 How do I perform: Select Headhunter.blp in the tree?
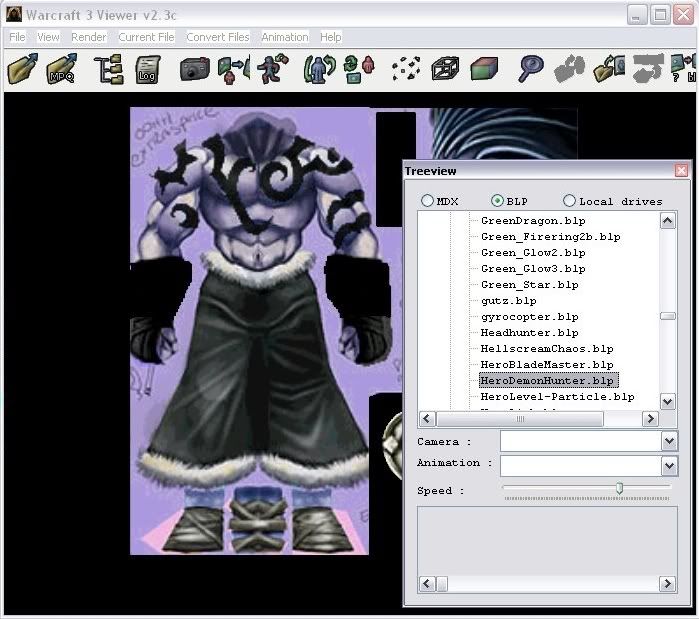coord(530,333)
